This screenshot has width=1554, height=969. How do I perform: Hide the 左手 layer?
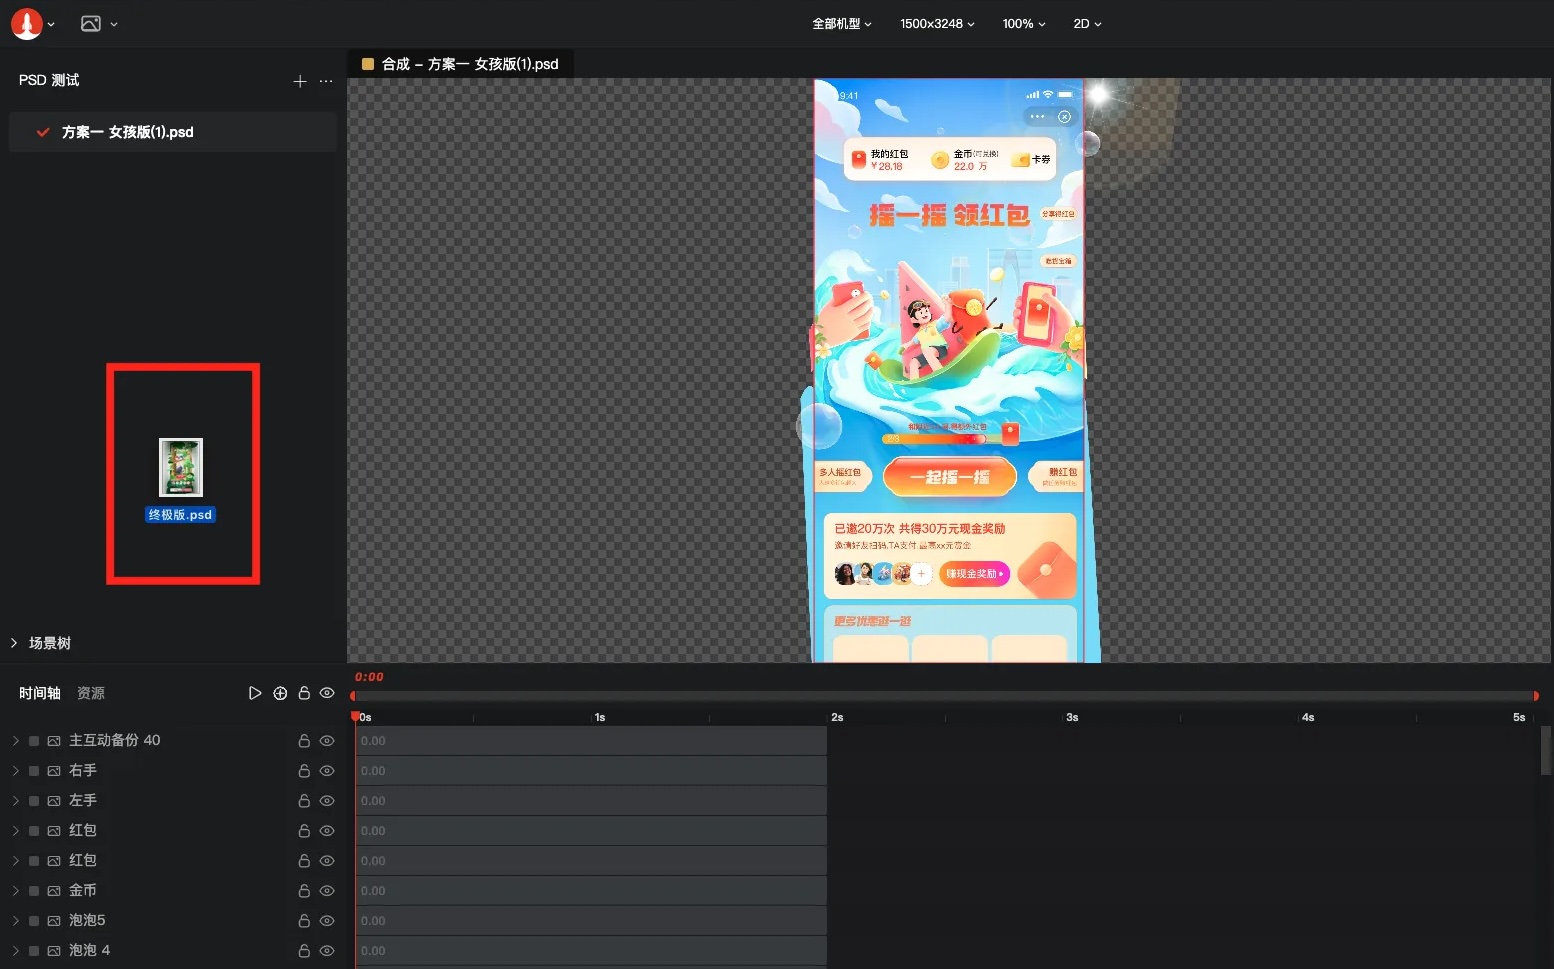pos(327,801)
